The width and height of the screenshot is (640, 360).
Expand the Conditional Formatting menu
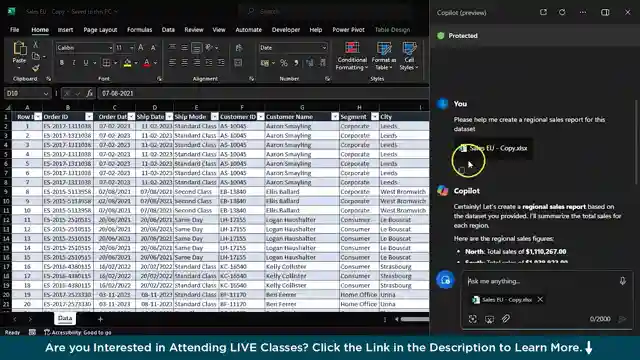coord(351,56)
